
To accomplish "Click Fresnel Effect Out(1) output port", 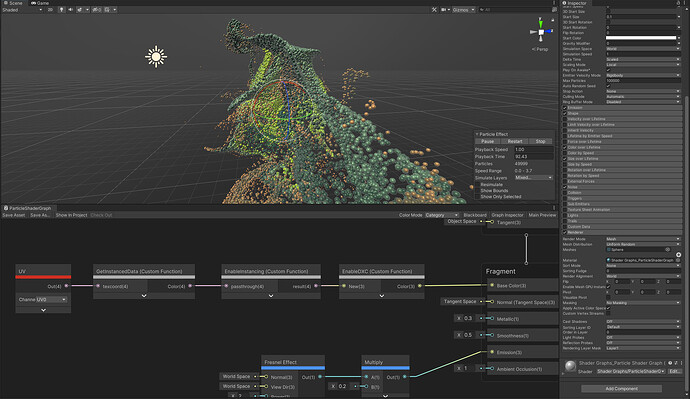I will point(320,377).
